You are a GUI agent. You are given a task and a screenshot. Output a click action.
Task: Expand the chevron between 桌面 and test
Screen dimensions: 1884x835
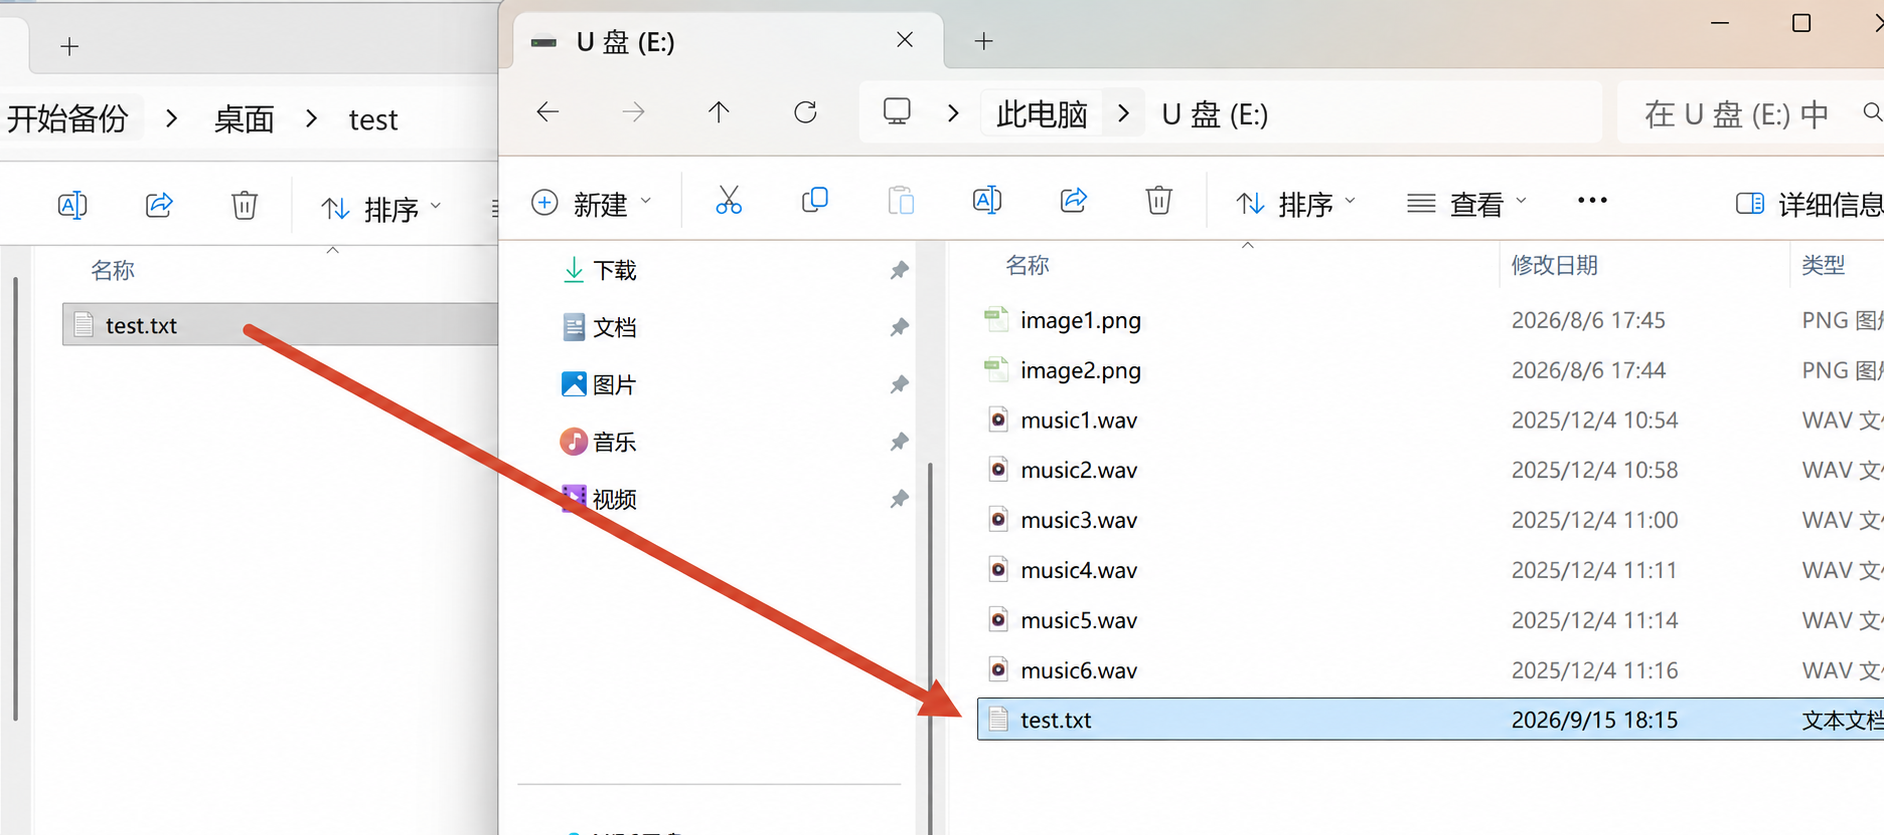[312, 118]
